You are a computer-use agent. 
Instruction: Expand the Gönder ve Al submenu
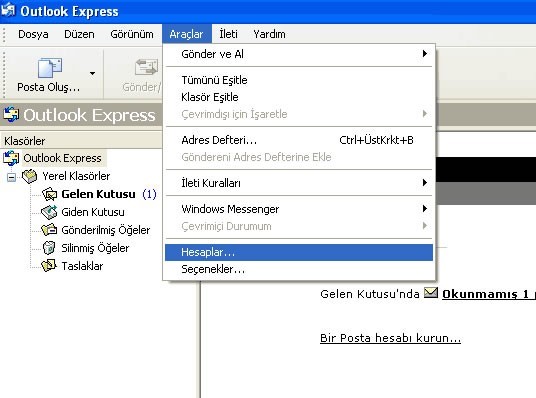[x=299, y=54]
